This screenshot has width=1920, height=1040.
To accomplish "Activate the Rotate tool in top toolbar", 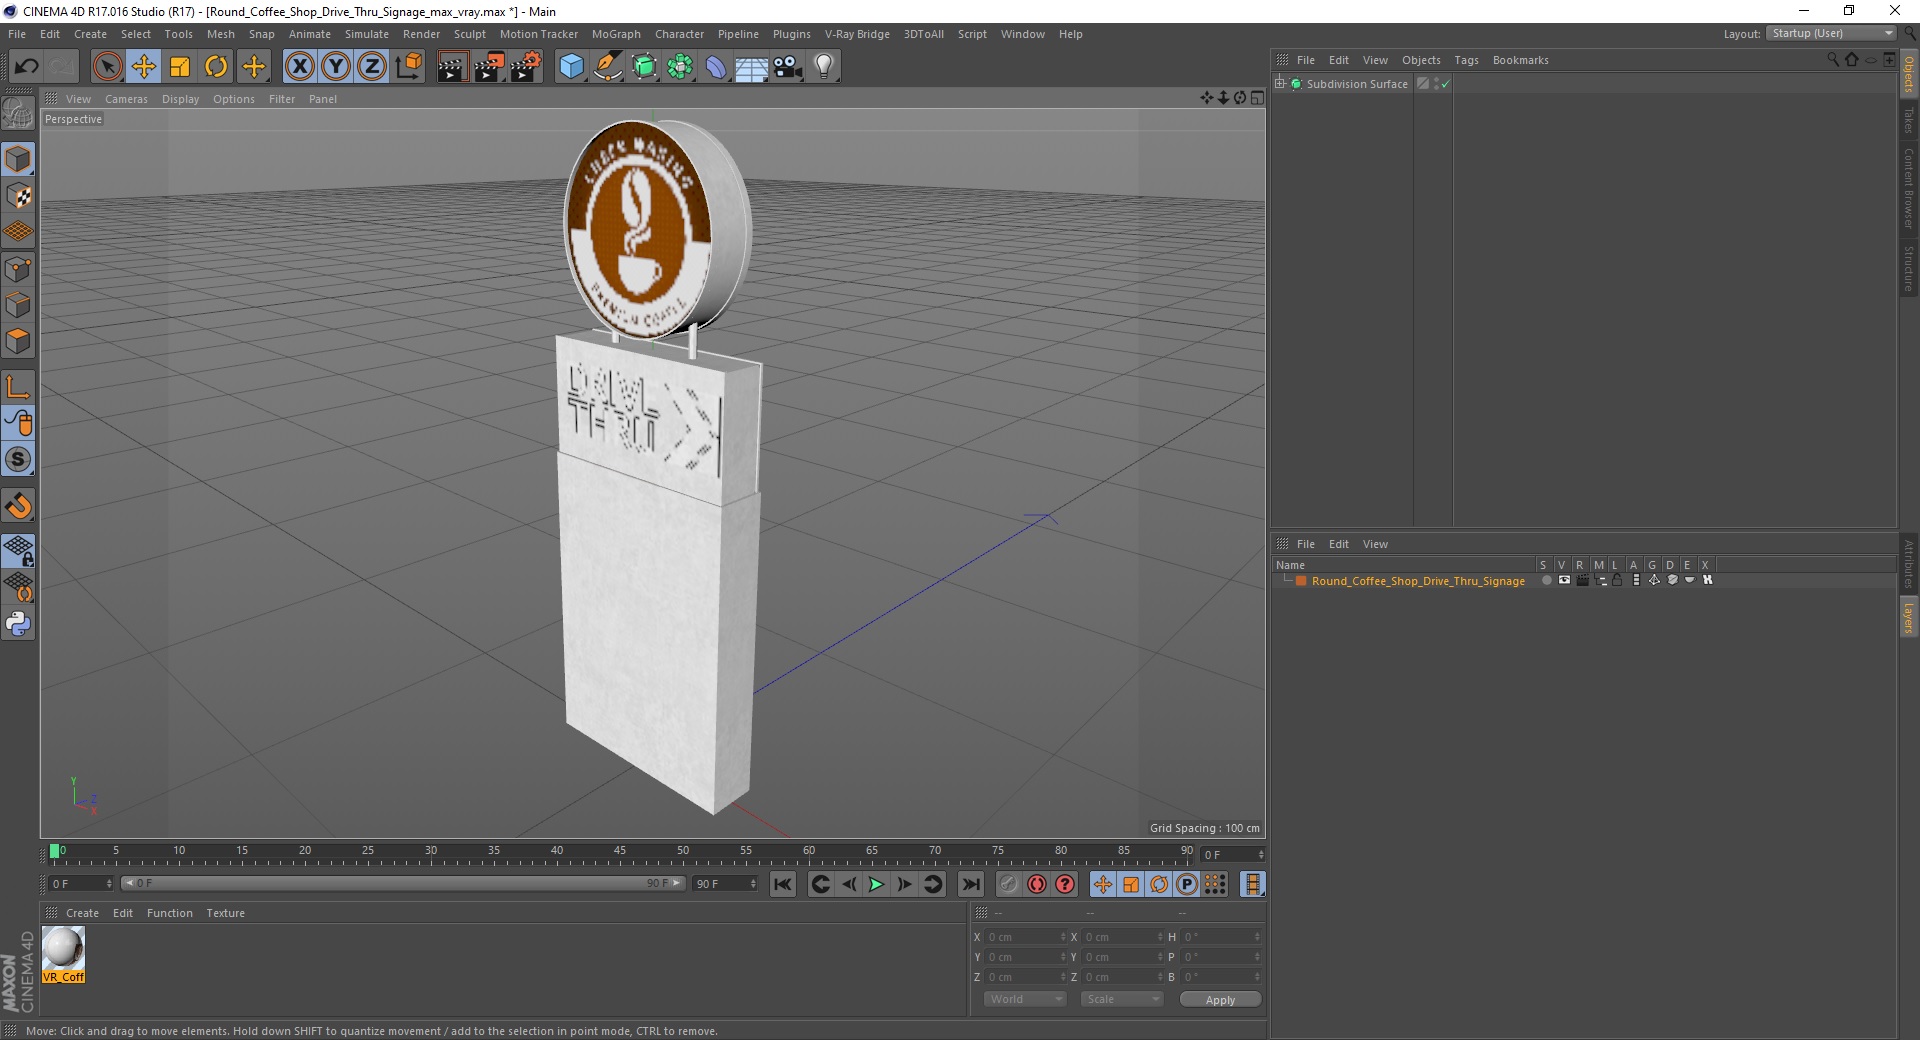I will coord(216,67).
